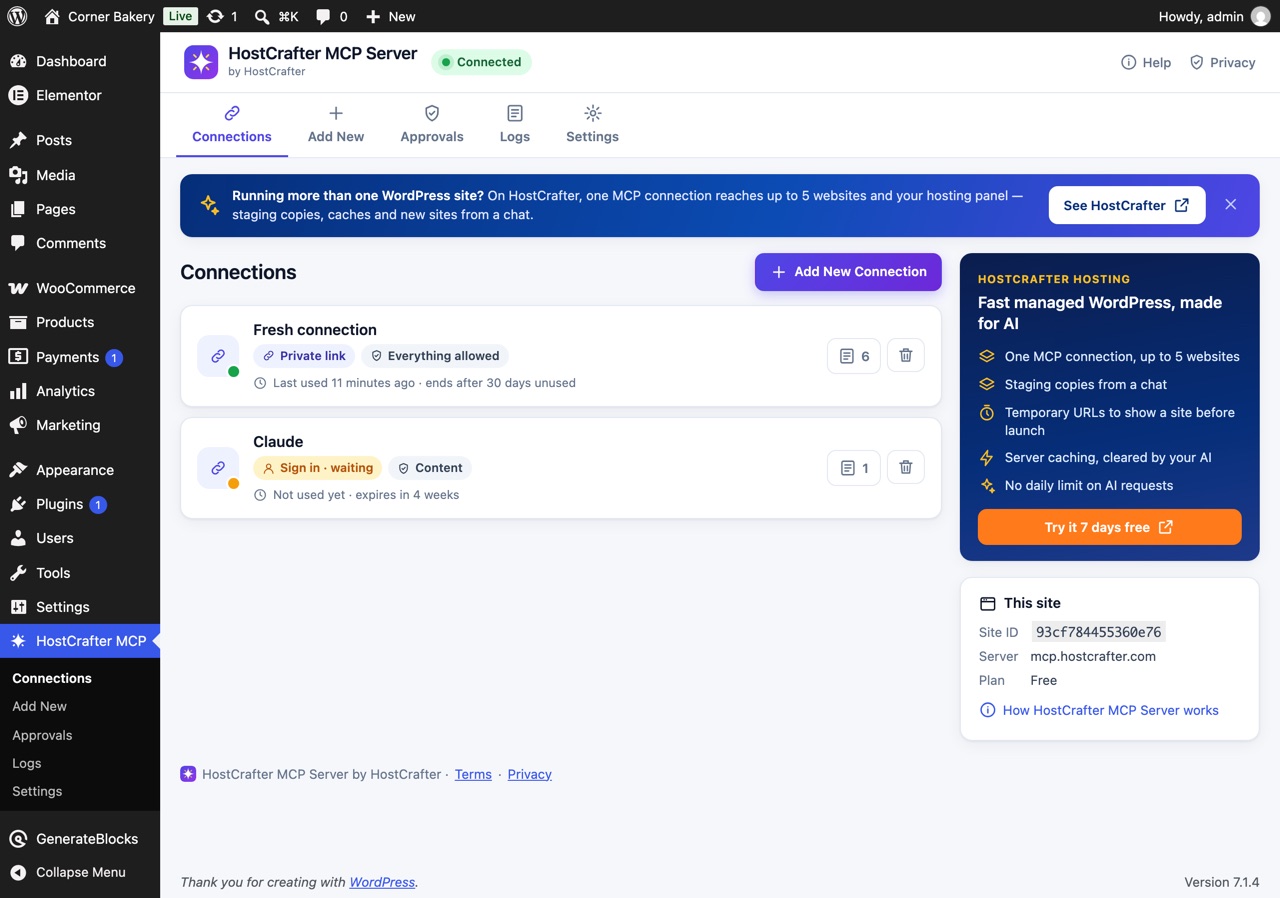Image resolution: width=1280 pixels, height=898 pixels.
Task: Open the comments bubble in admin bar
Action: (331, 16)
